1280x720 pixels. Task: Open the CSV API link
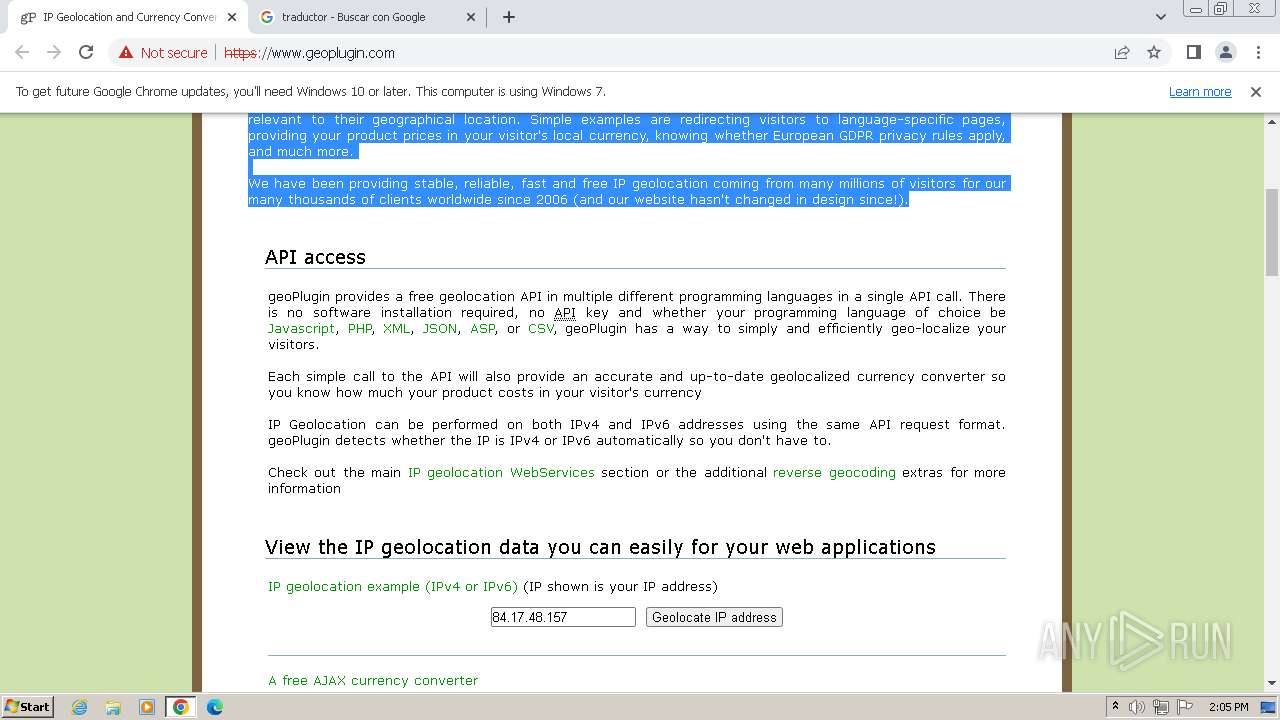pos(540,328)
